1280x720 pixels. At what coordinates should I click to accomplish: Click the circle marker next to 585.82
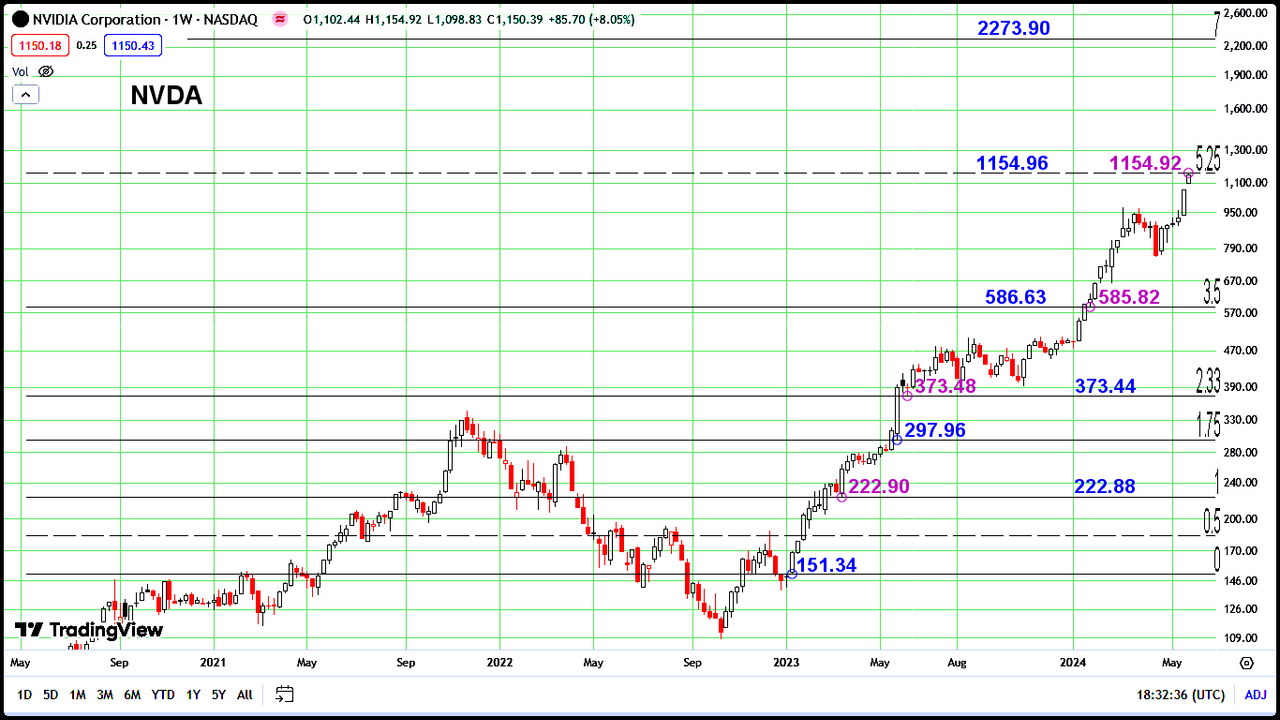[1090, 307]
